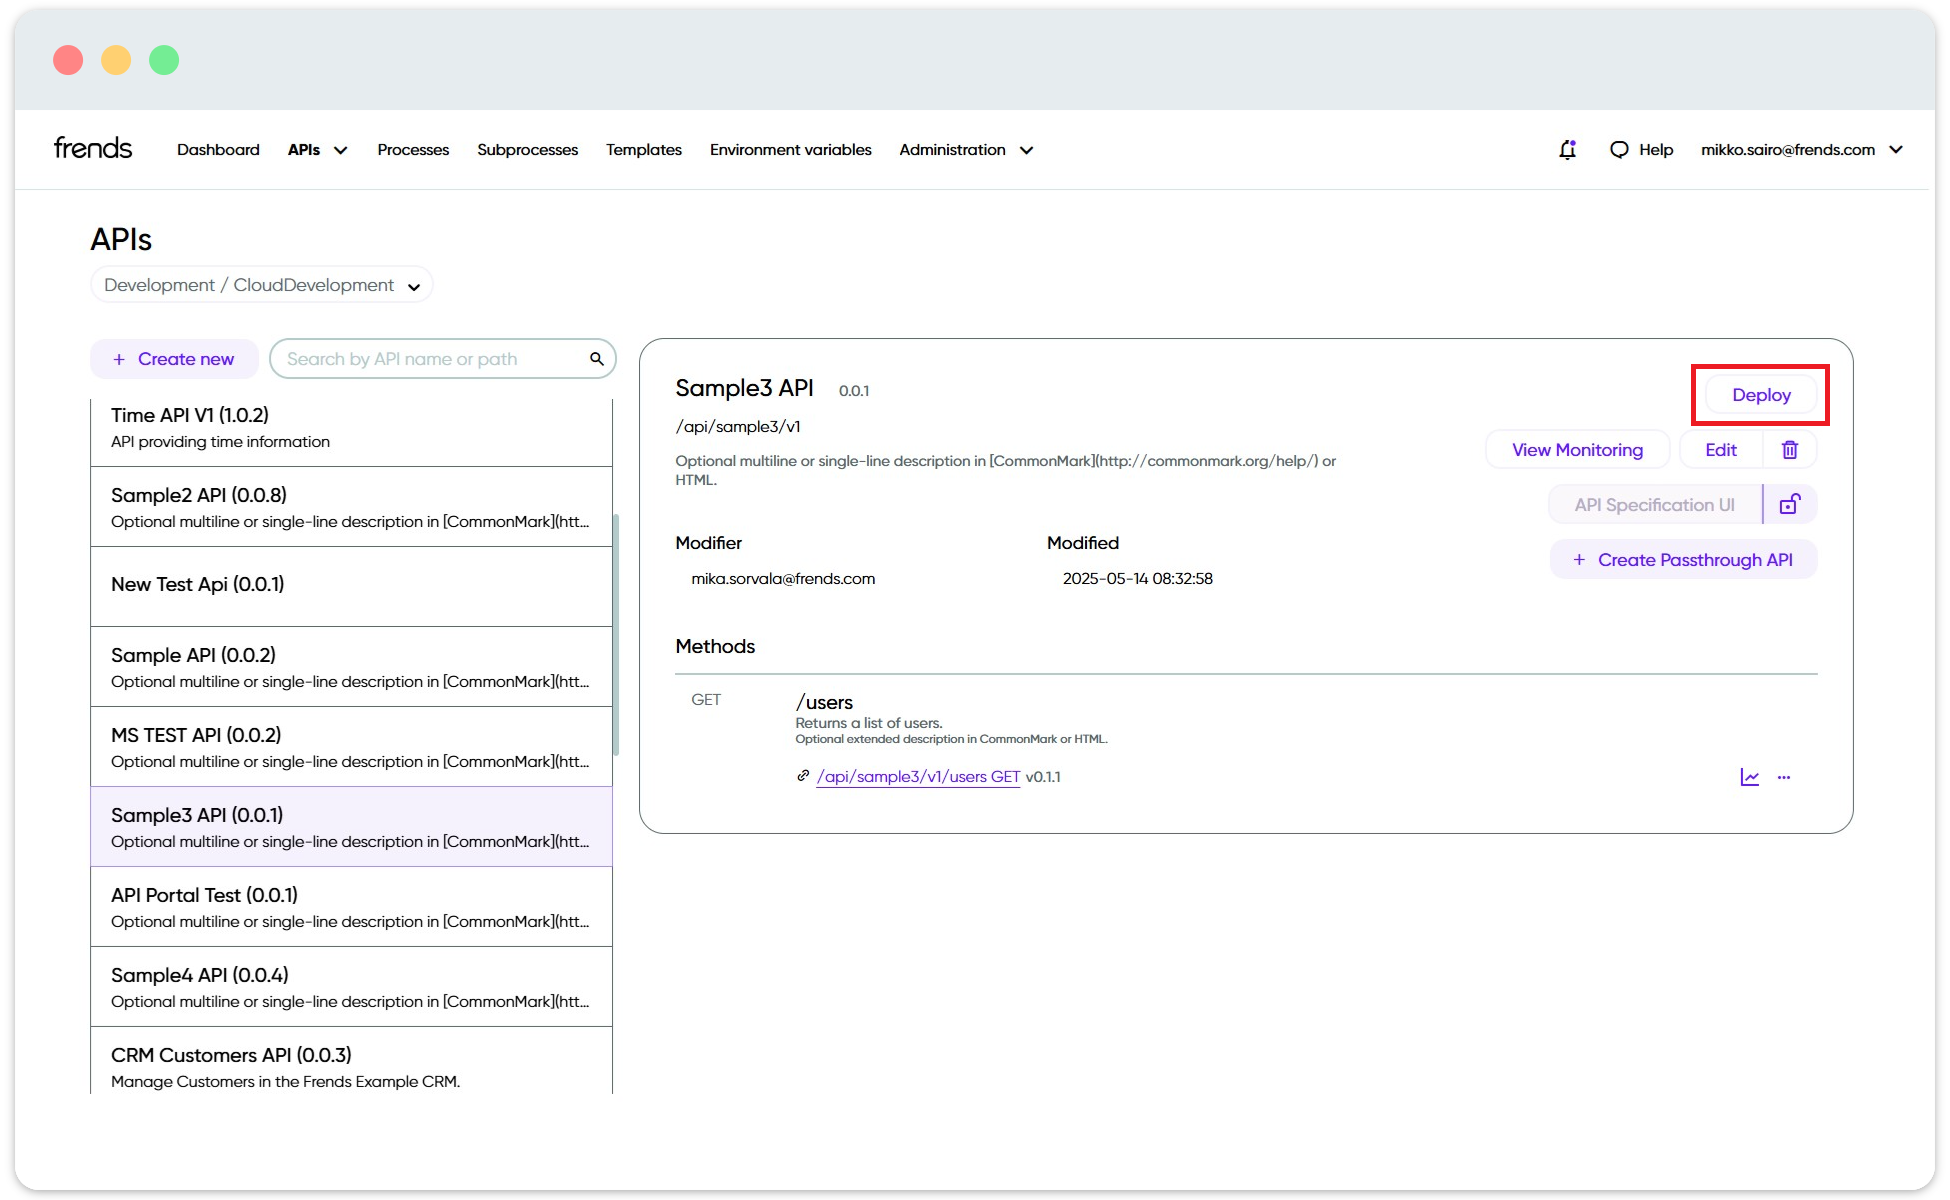Open the monitoring chart icon for /users
This screenshot has width=1950, height=1200.
tap(1749, 777)
